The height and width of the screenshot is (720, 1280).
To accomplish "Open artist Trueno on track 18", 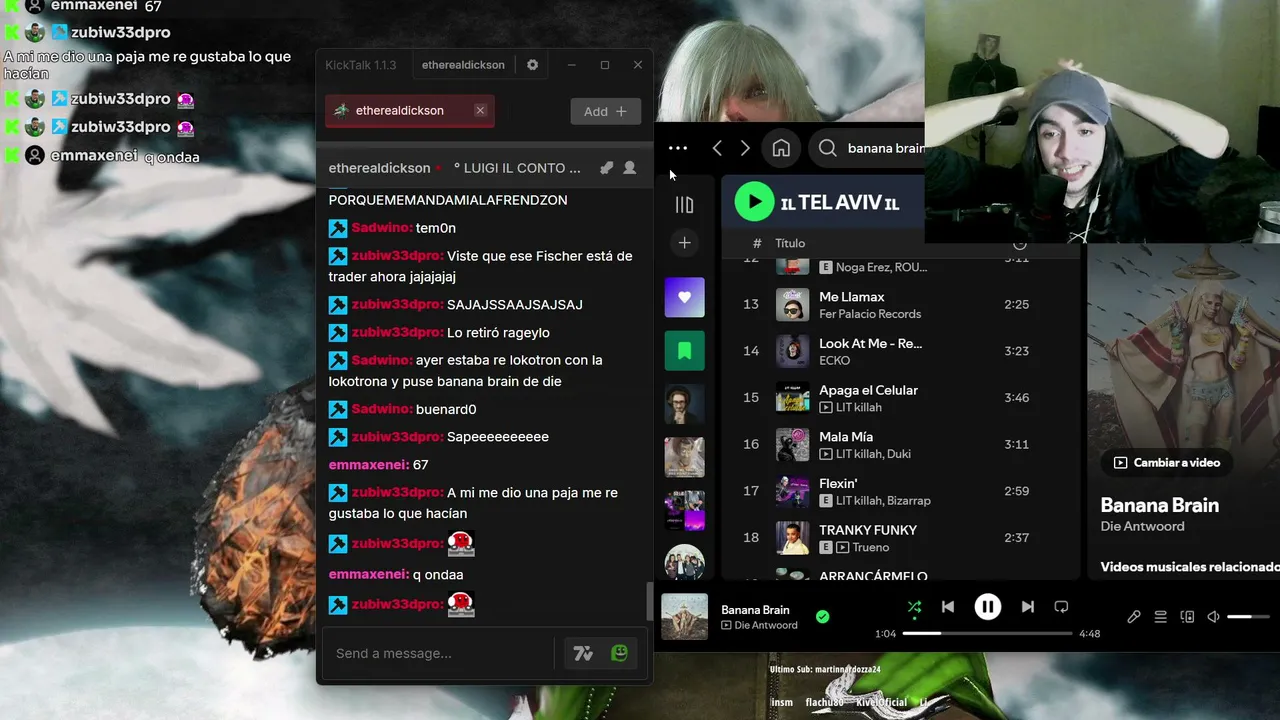I will [x=870, y=547].
